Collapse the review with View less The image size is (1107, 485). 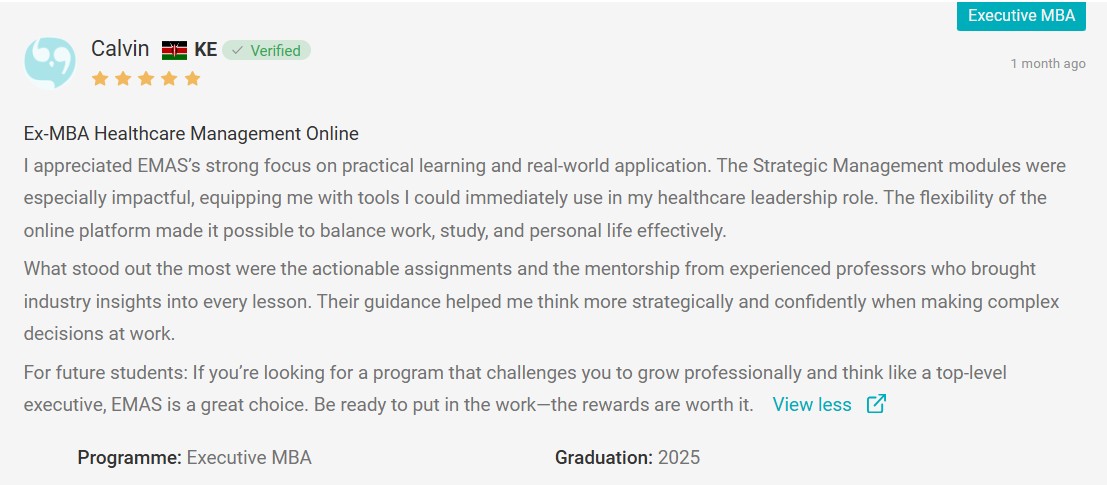click(x=812, y=405)
